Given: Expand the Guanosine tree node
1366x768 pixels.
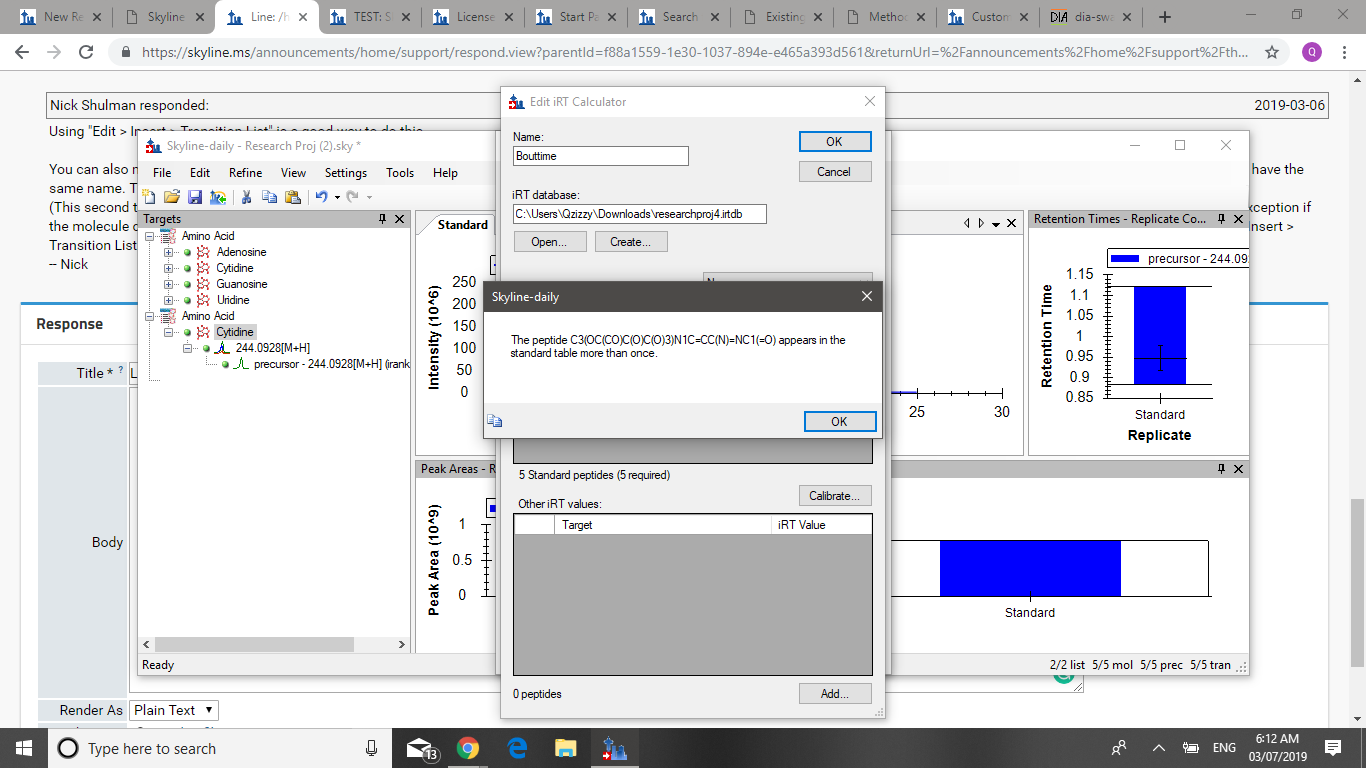Looking at the screenshot, I should (168, 284).
